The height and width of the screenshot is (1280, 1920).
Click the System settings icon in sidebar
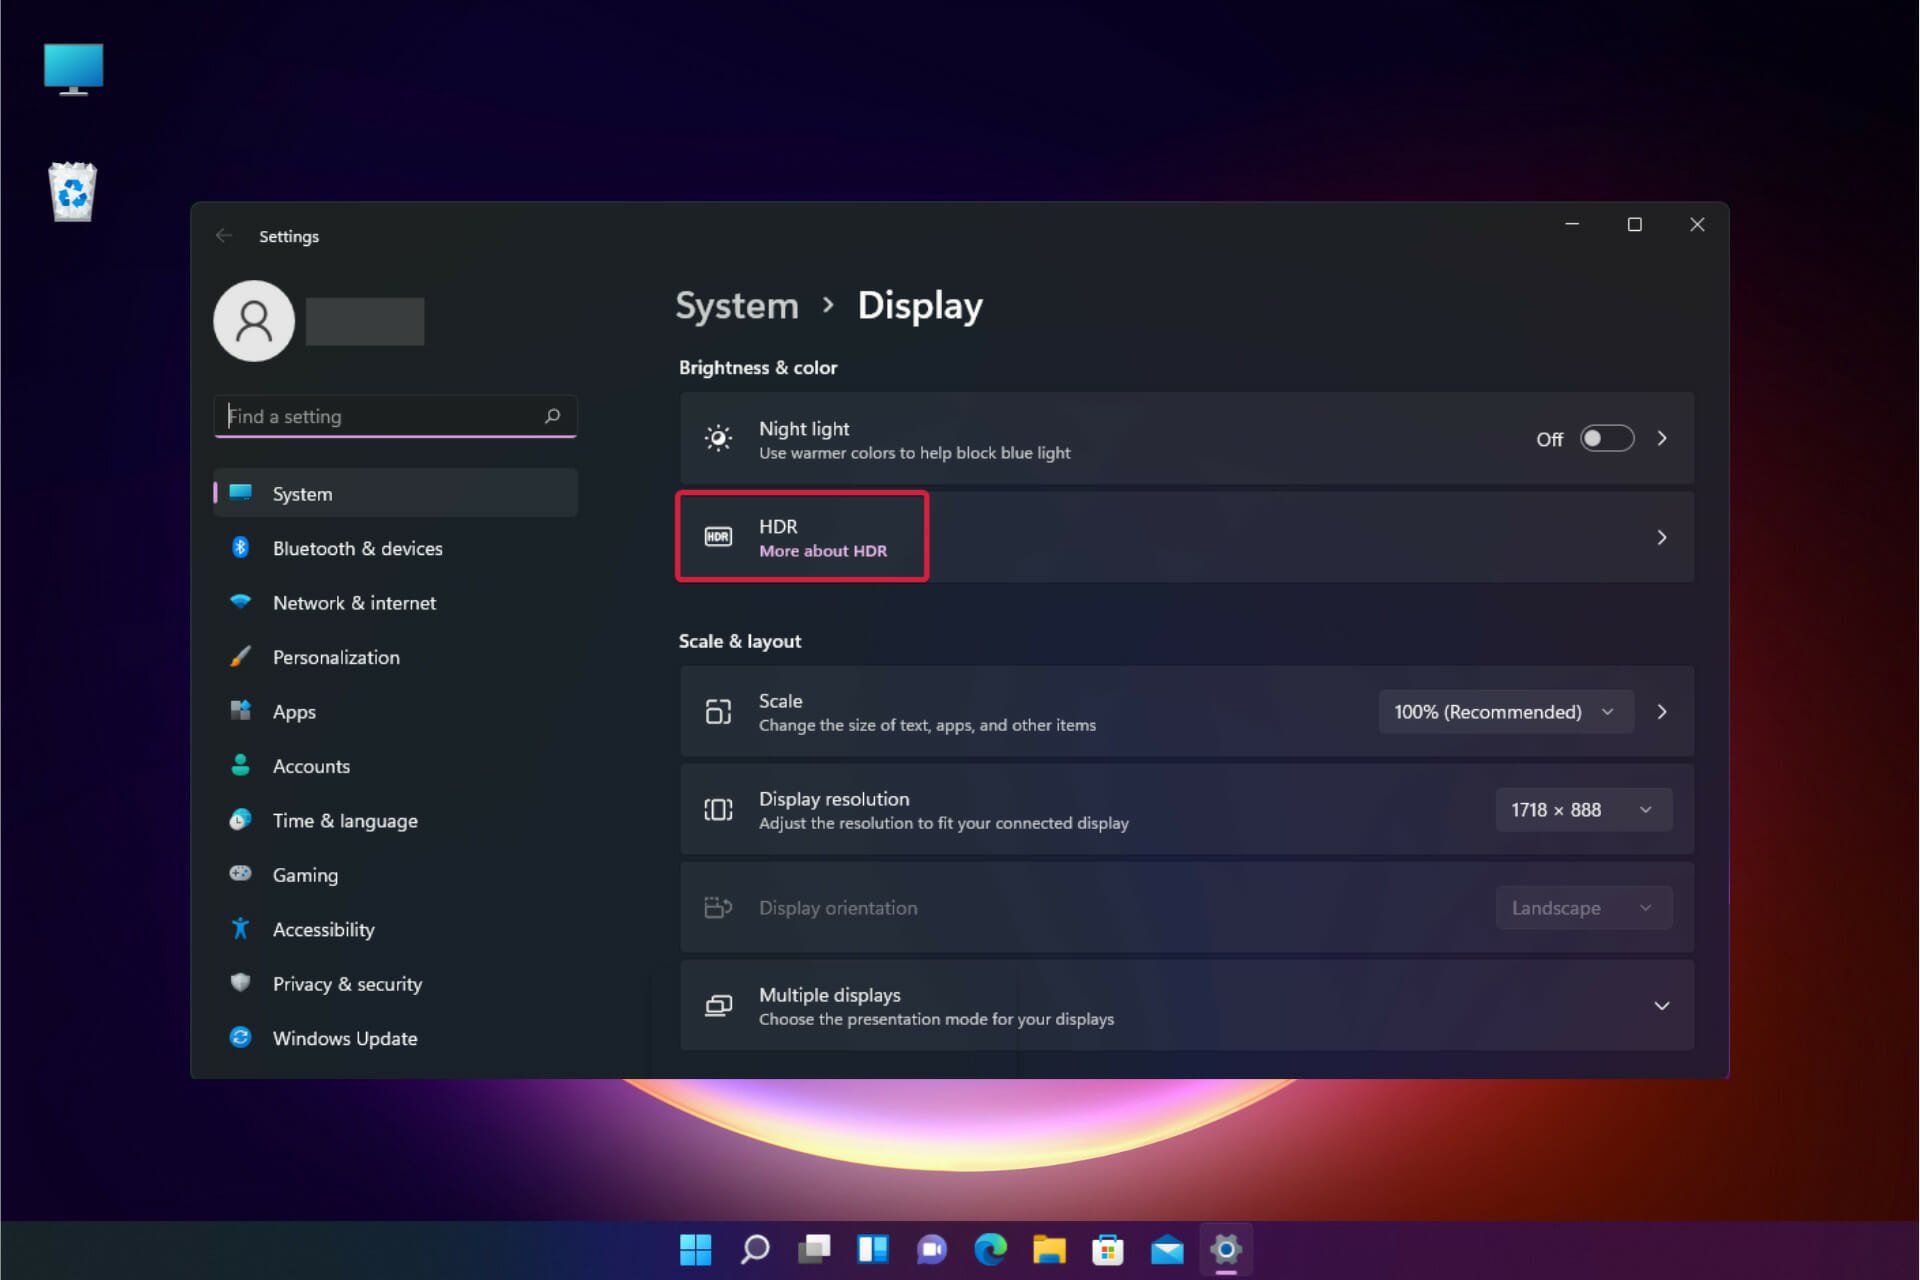coord(240,493)
